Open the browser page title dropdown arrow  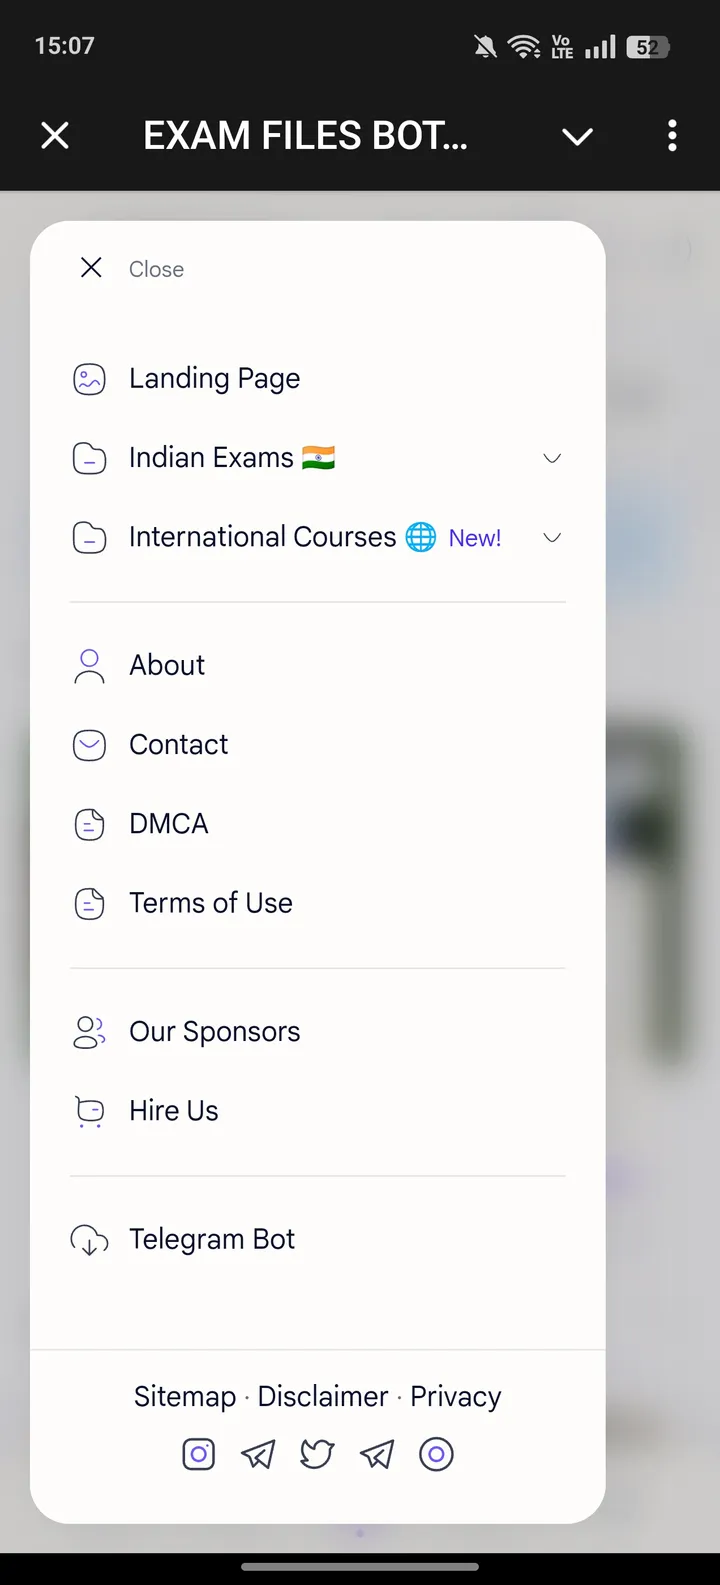578,137
